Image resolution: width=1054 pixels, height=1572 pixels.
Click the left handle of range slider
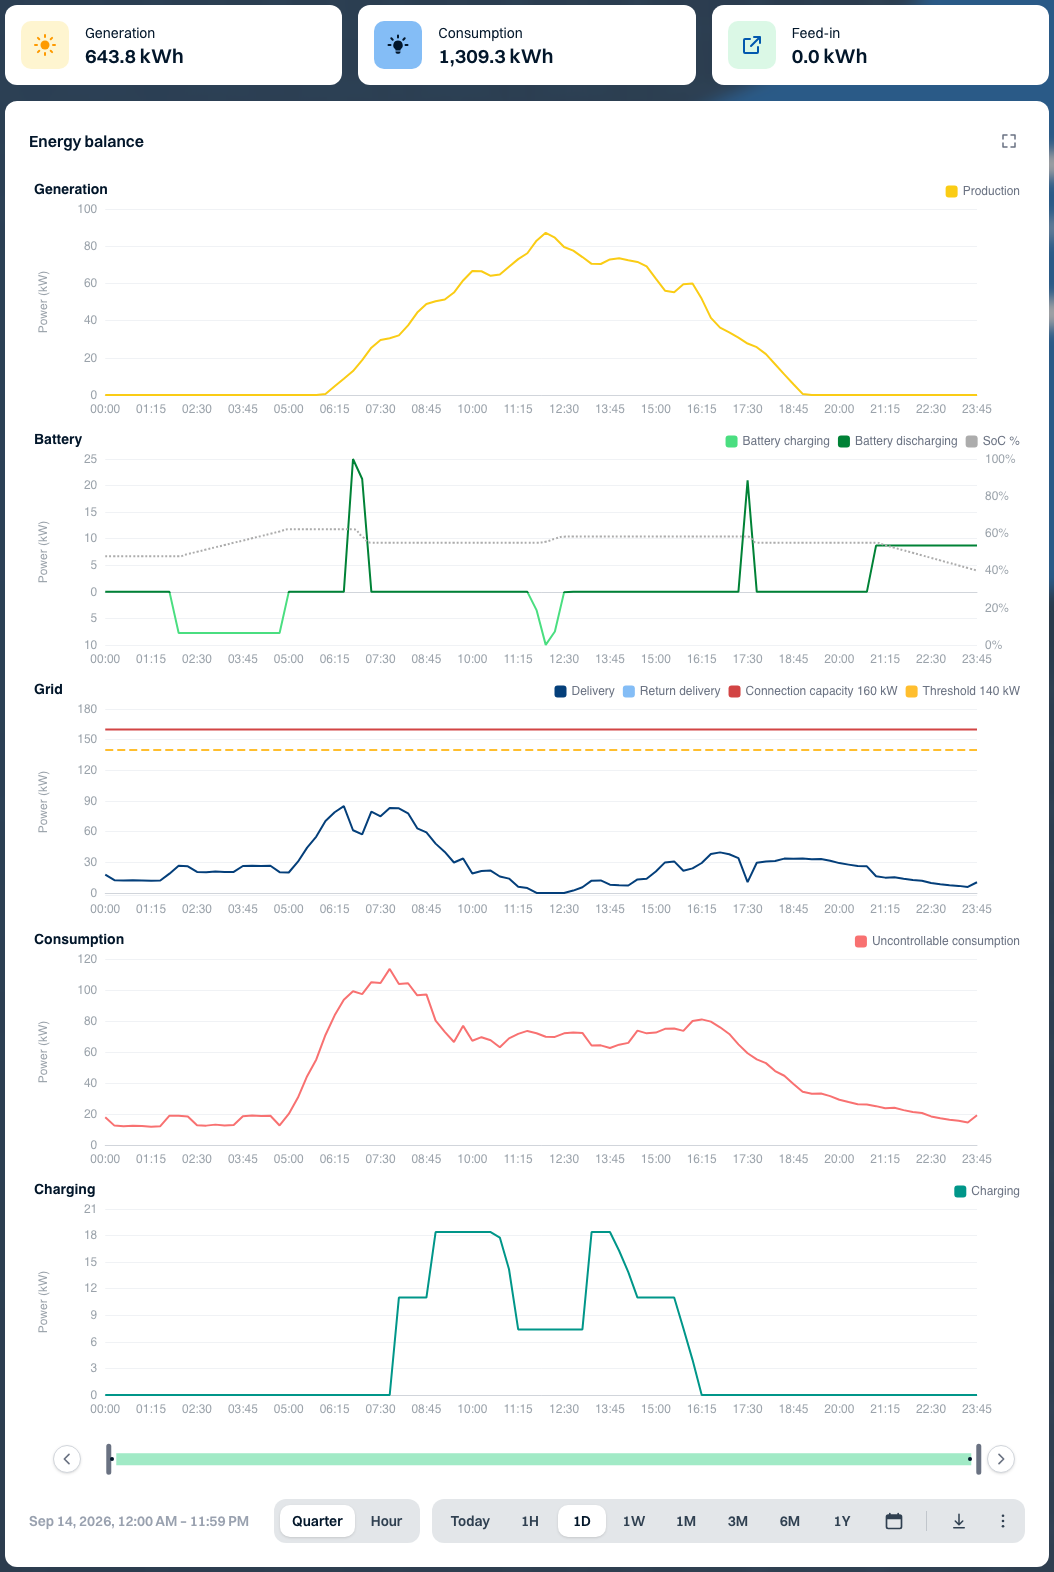(110, 1459)
